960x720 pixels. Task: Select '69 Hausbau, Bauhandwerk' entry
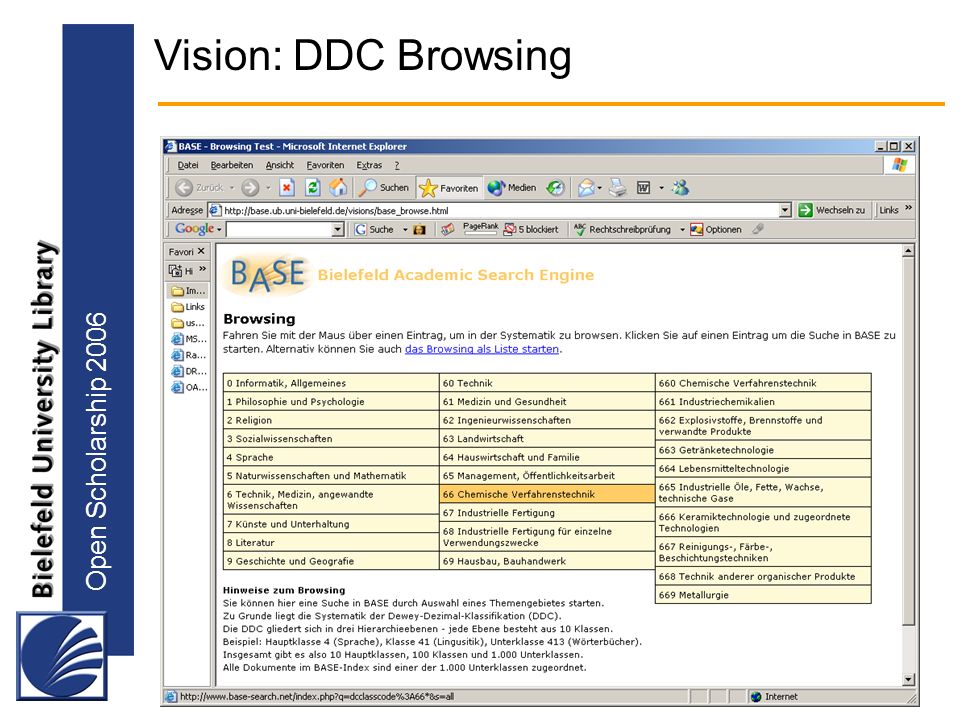[x=547, y=561]
